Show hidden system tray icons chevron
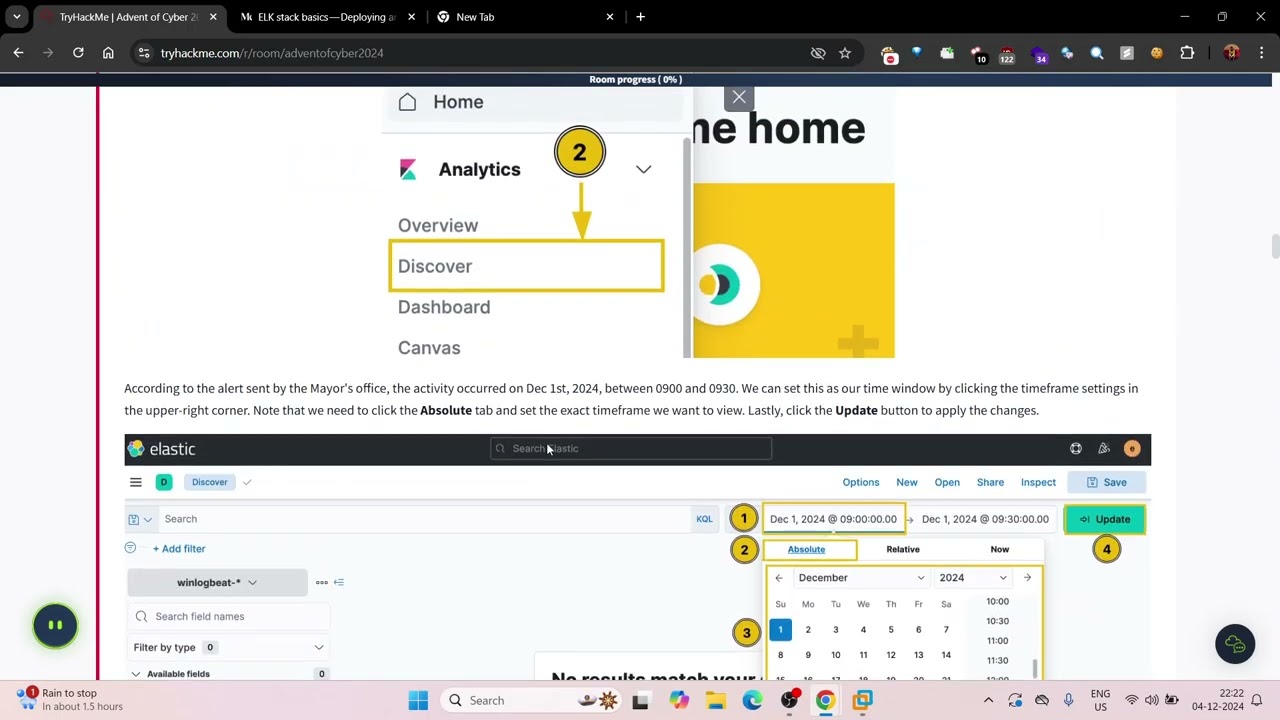The image size is (1280, 720). 988,700
